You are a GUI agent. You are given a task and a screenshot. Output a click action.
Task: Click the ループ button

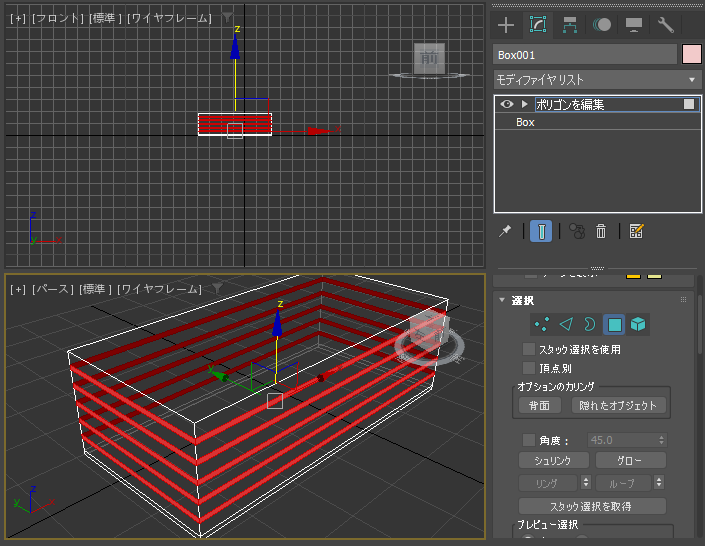(x=623, y=483)
